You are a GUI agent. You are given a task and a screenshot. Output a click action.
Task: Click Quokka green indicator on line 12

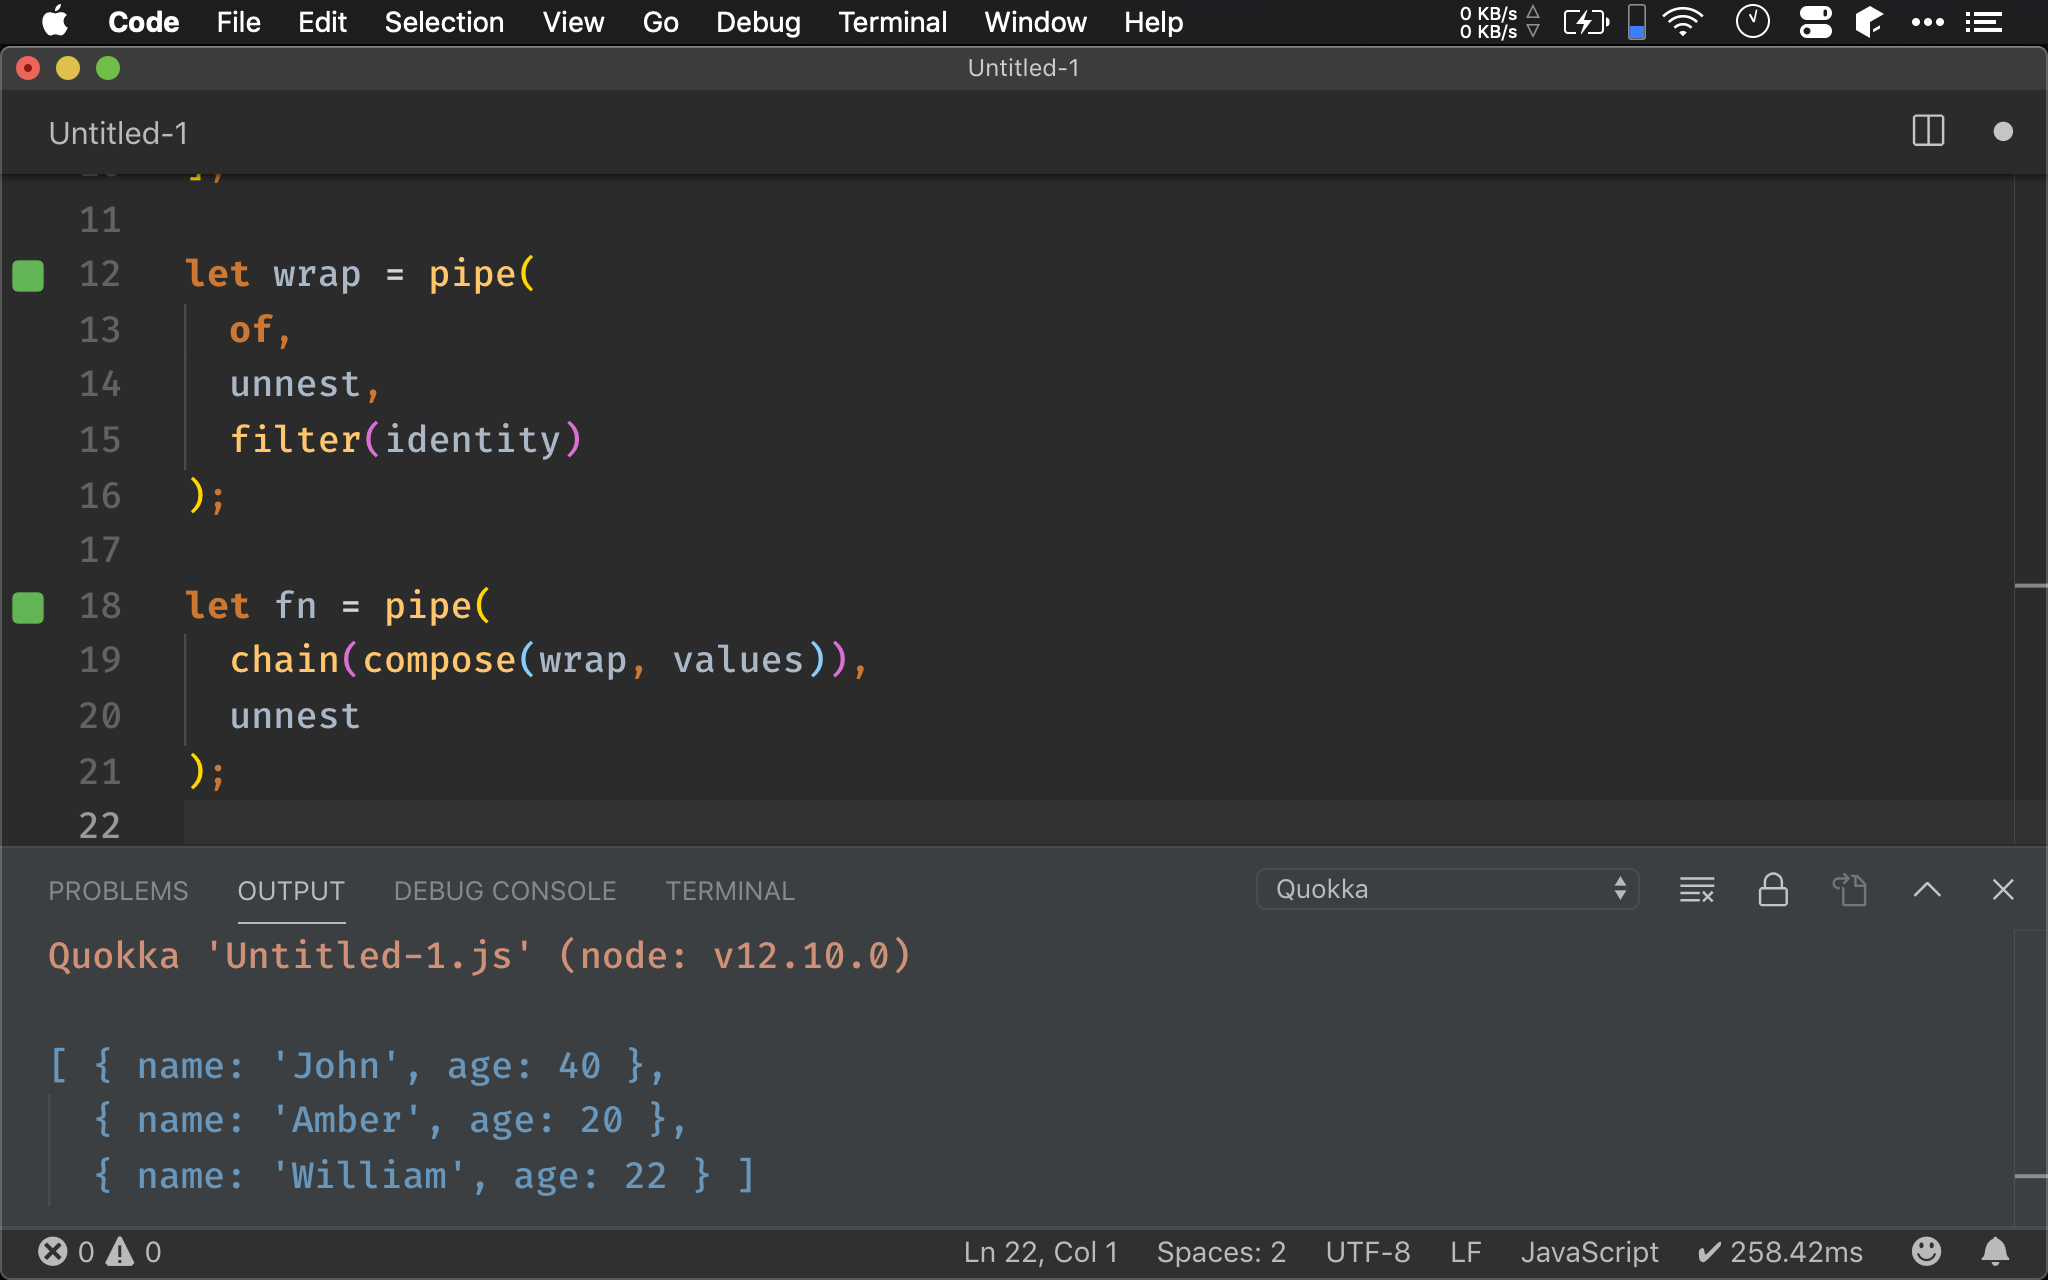coord(28,275)
